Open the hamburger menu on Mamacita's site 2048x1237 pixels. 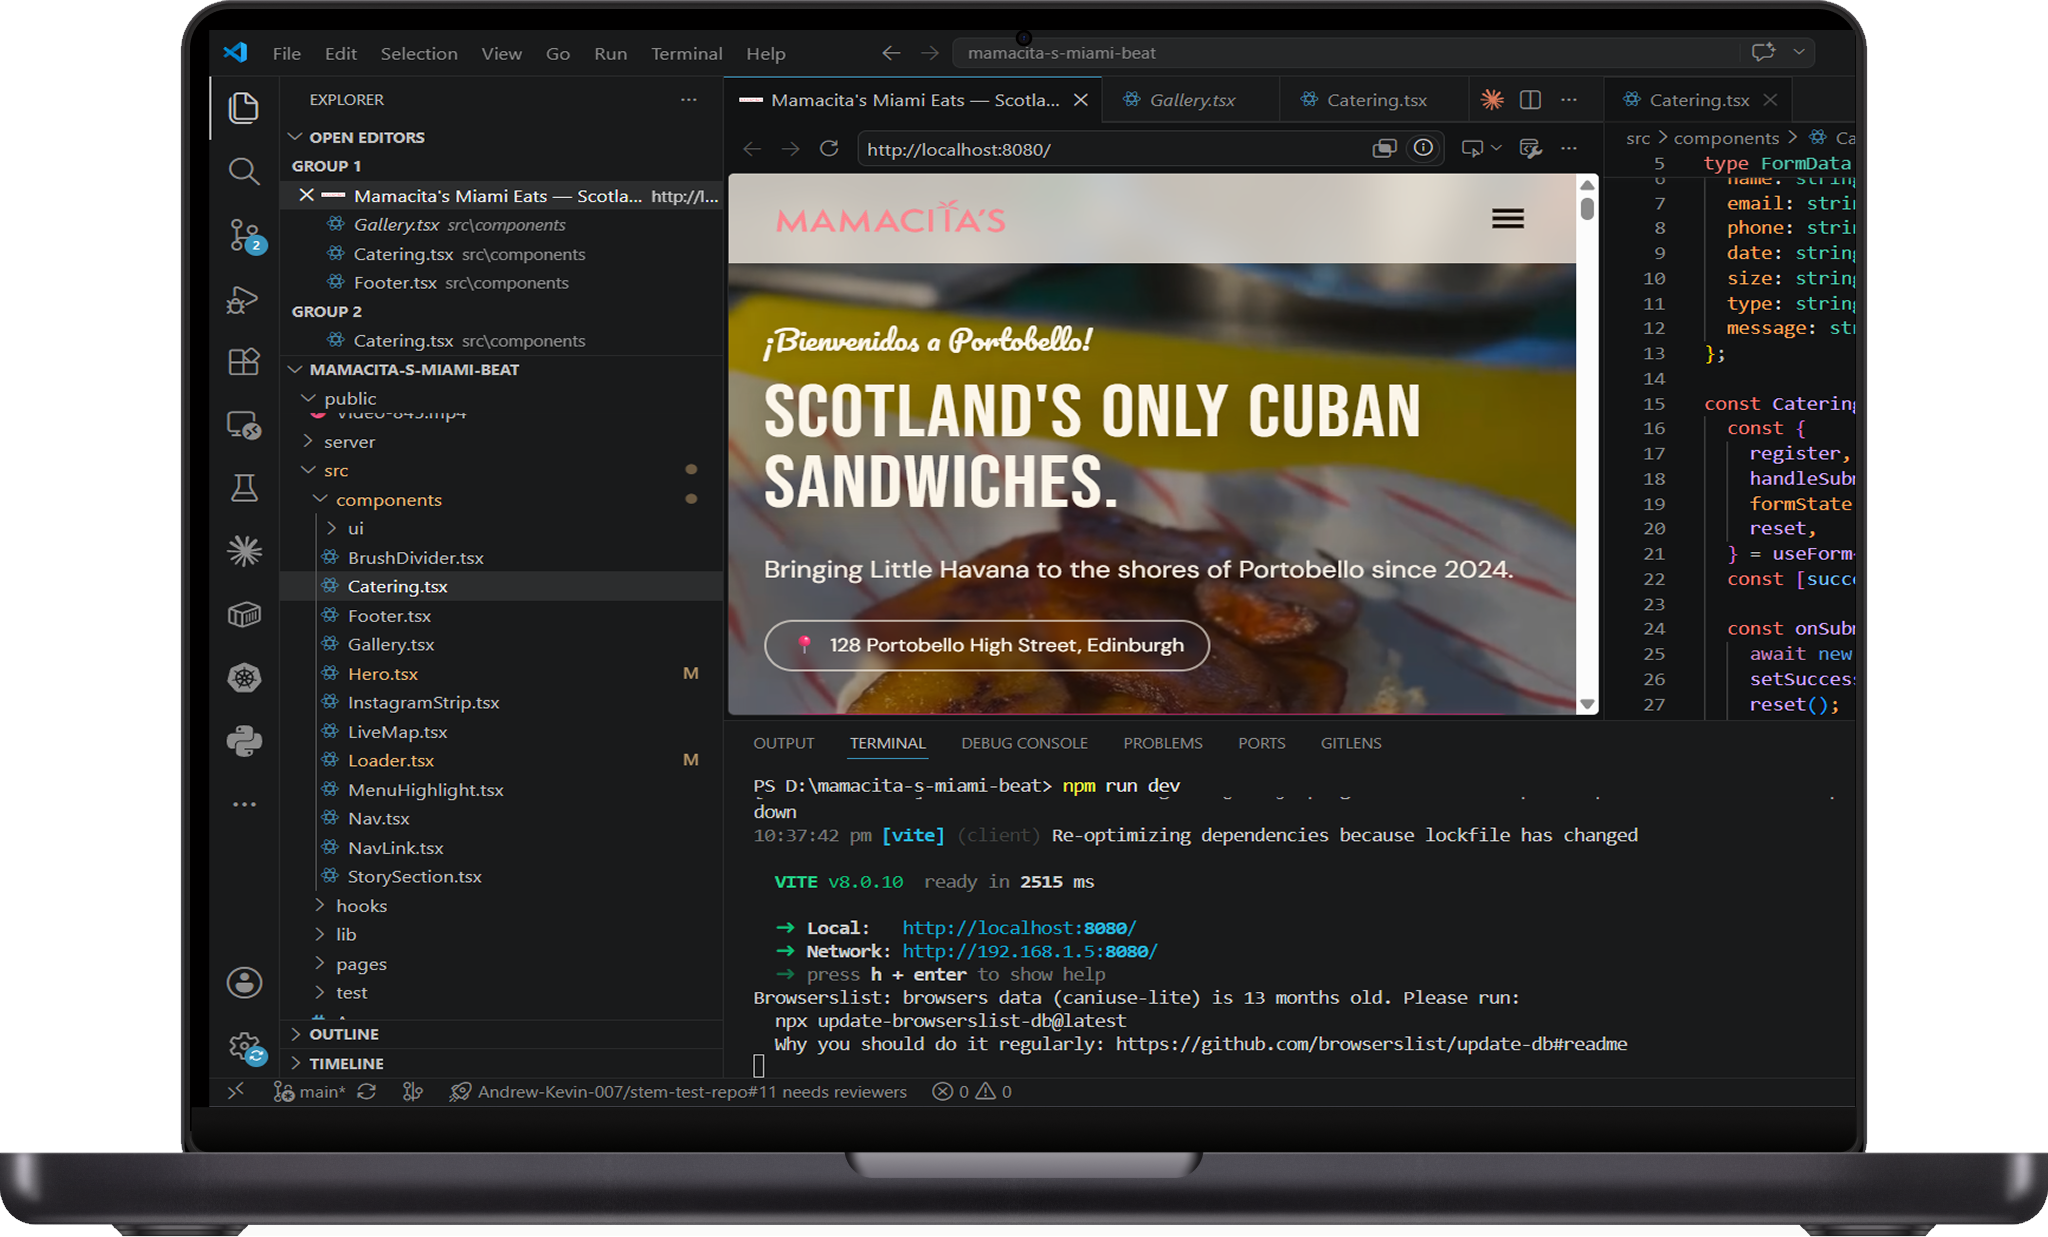(x=1508, y=219)
